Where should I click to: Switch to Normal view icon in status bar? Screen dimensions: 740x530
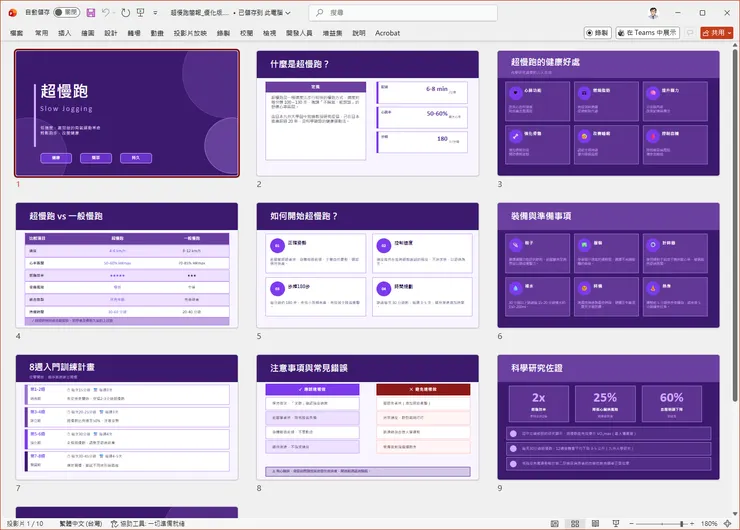(555, 523)
